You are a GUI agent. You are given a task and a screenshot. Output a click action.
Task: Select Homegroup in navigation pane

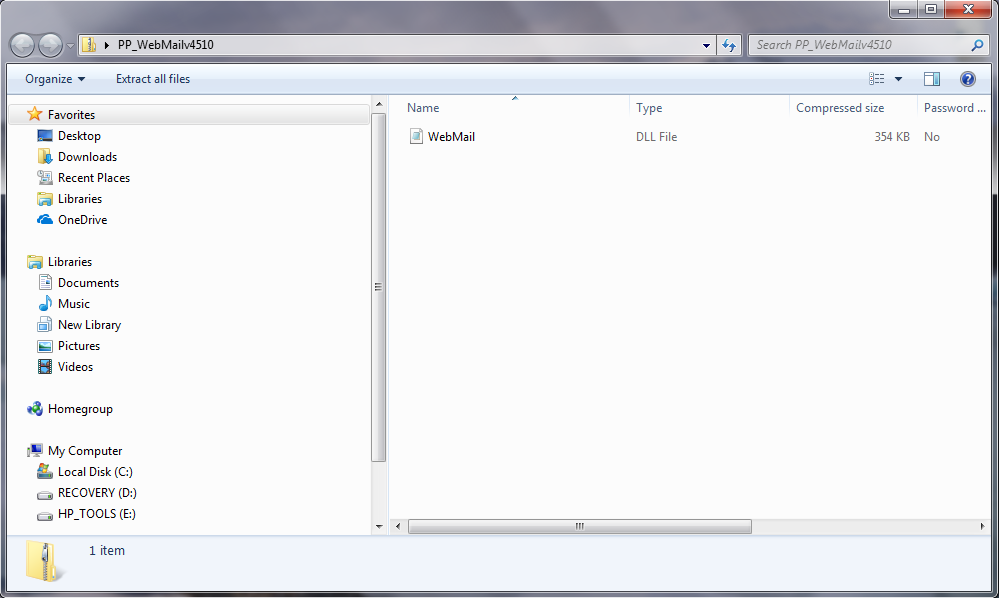pyautogui.click(x=80, y=409)
